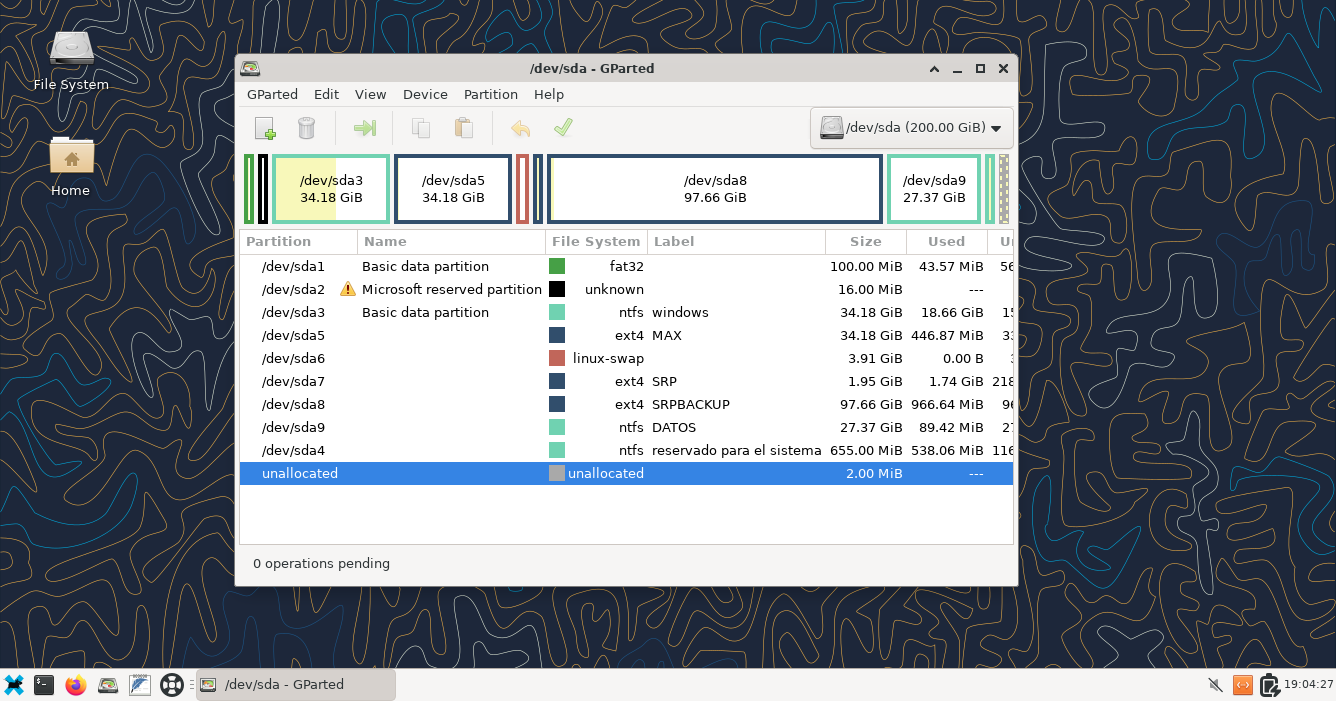
Task: Sort by the Size column header
Action: pyautogui.click(x=865, y=241)
